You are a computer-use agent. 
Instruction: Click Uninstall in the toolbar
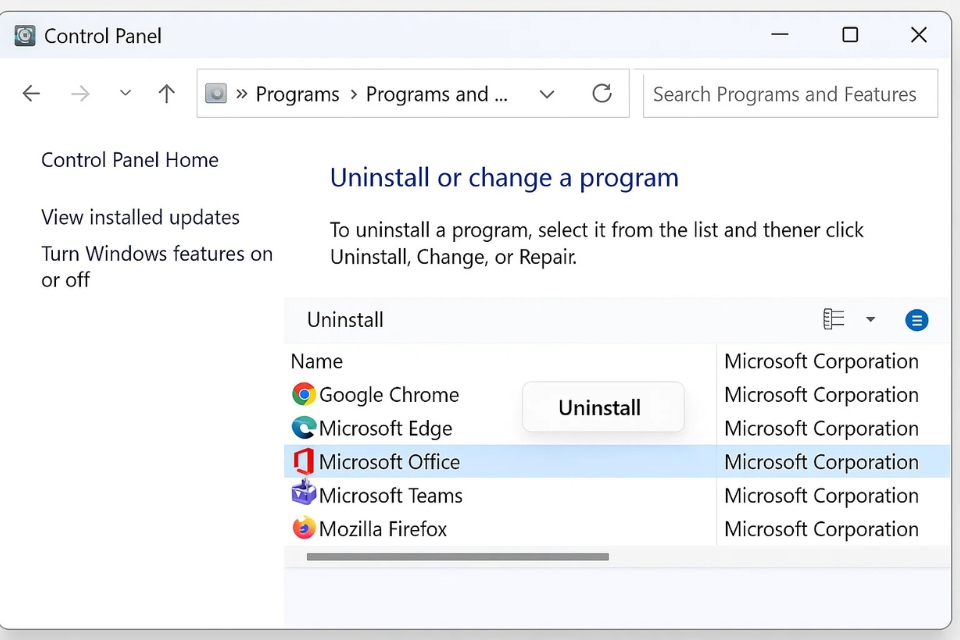[x=345, y=320]
